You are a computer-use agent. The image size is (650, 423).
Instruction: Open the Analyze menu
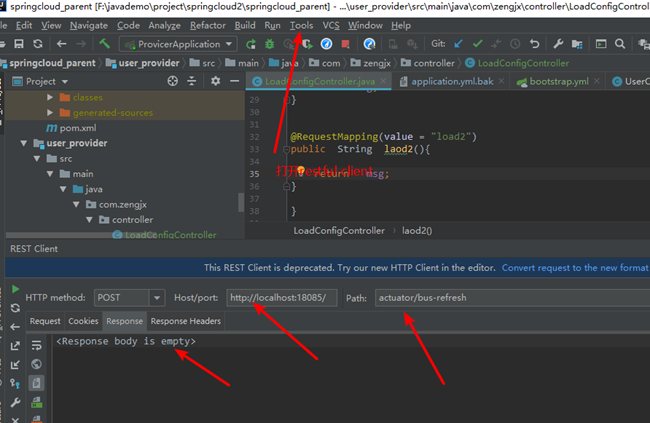(x=165, y=26)
